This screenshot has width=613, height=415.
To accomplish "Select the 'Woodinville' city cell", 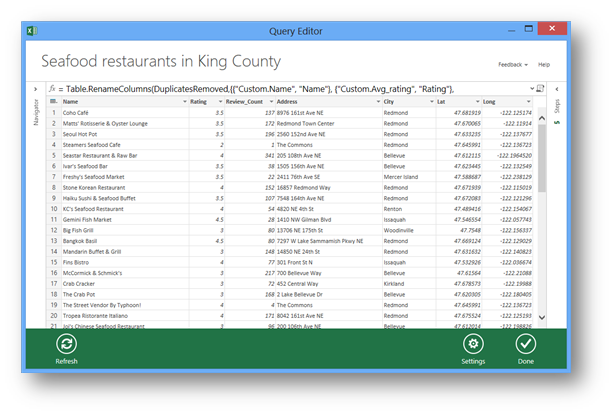I will click(x=409, y=231).
